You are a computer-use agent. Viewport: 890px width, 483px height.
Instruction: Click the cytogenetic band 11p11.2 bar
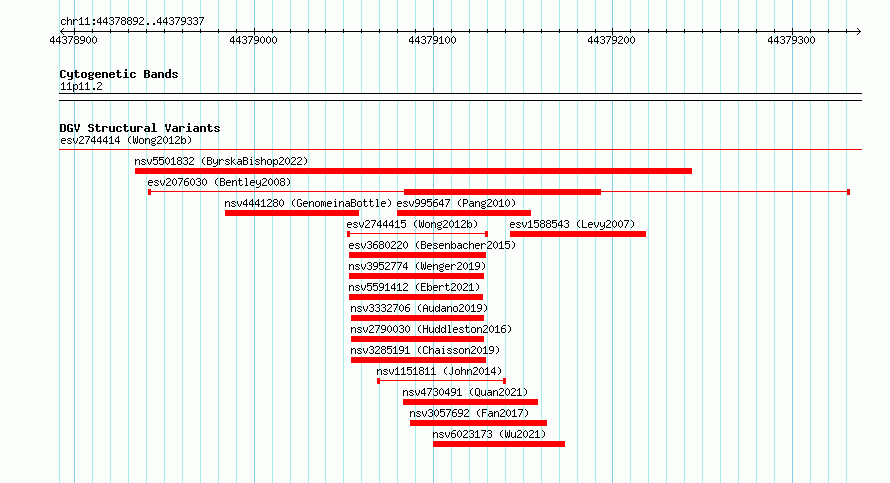460,97
